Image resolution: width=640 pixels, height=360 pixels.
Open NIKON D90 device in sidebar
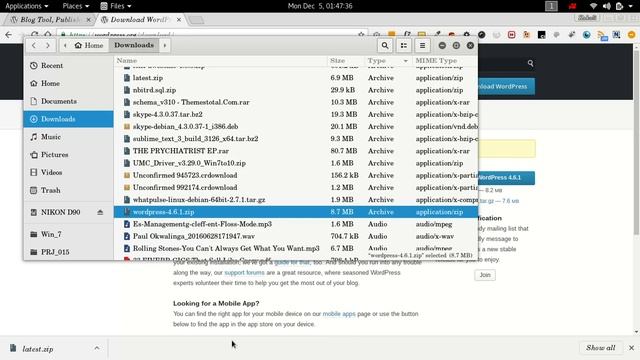click(60, 212)
